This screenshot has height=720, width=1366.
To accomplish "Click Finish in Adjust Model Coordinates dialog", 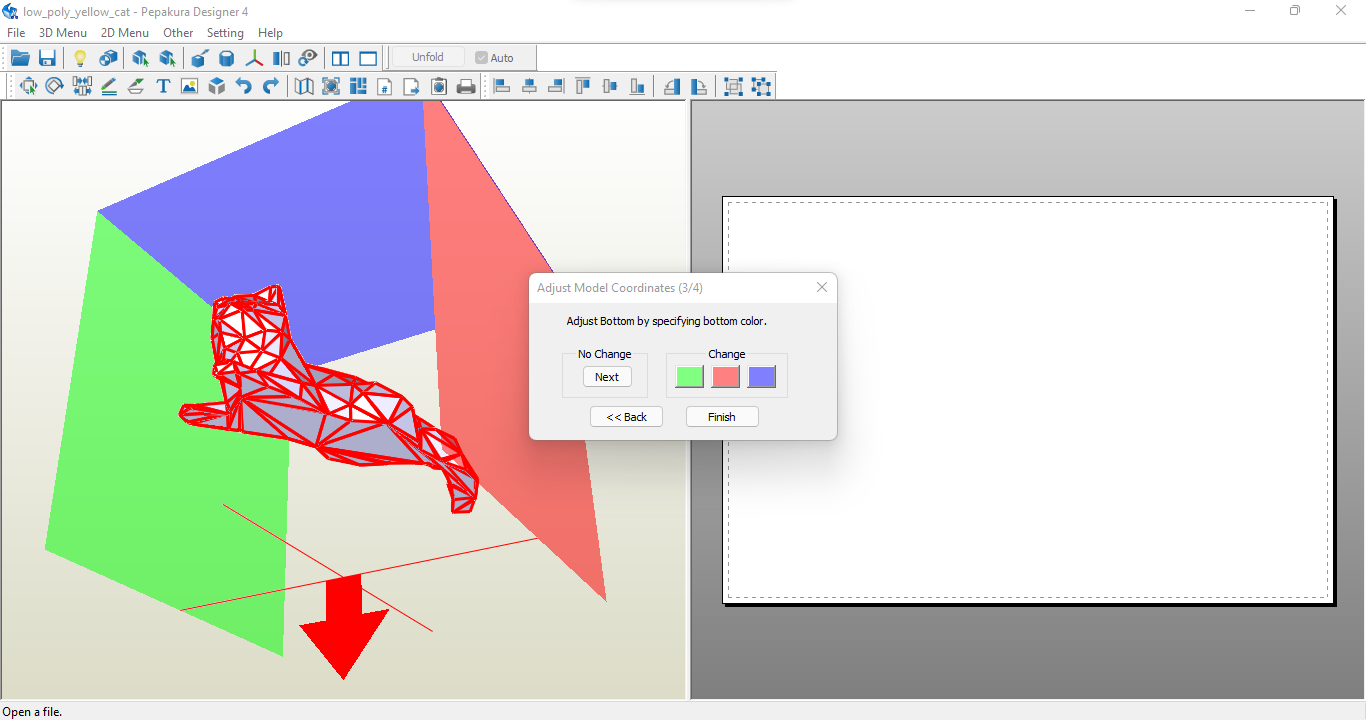I will tap(722, 417).
